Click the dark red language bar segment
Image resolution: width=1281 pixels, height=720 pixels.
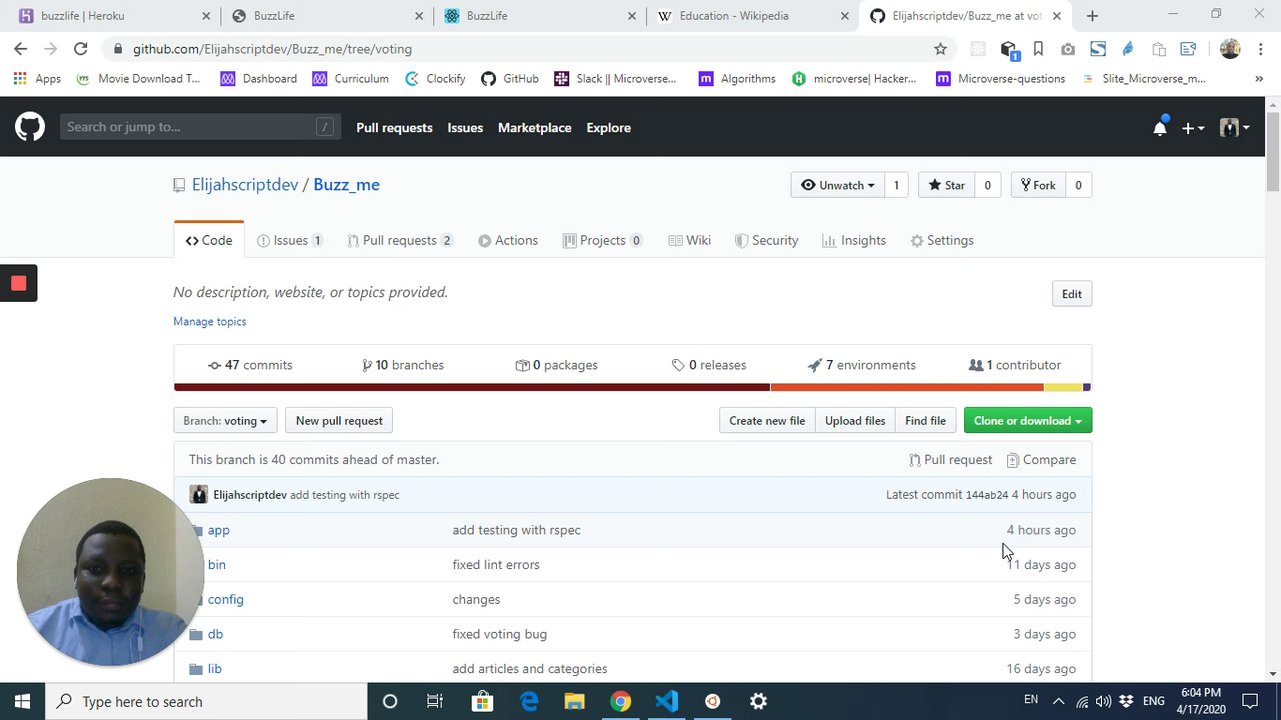tap(472, 387)
